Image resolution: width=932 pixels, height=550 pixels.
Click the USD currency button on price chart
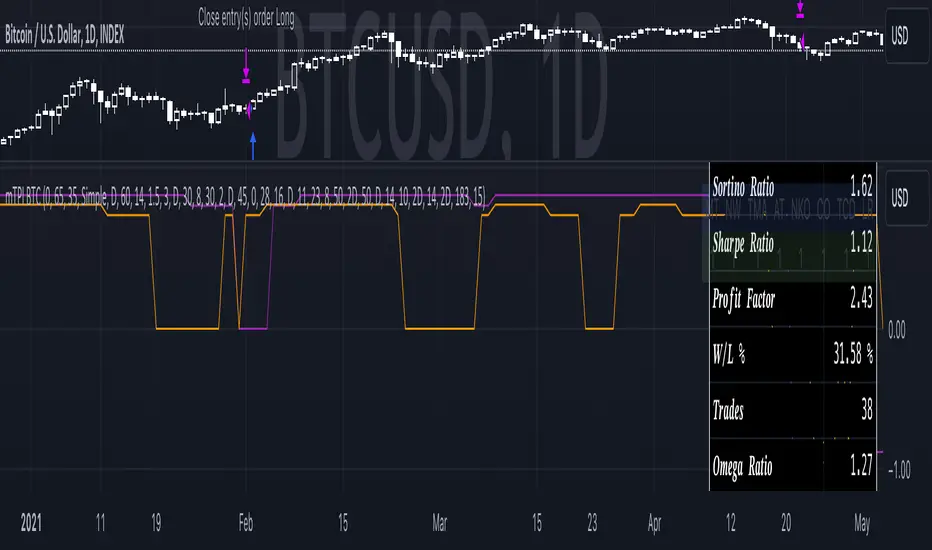pyautogui.click(x=906, y=36)
